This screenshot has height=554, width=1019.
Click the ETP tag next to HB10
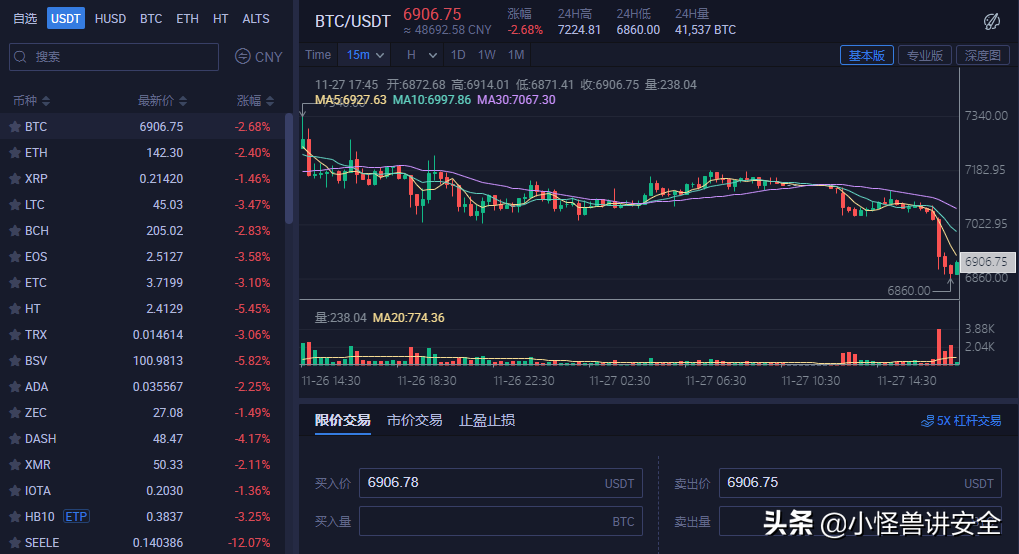[x=76, y=517]
